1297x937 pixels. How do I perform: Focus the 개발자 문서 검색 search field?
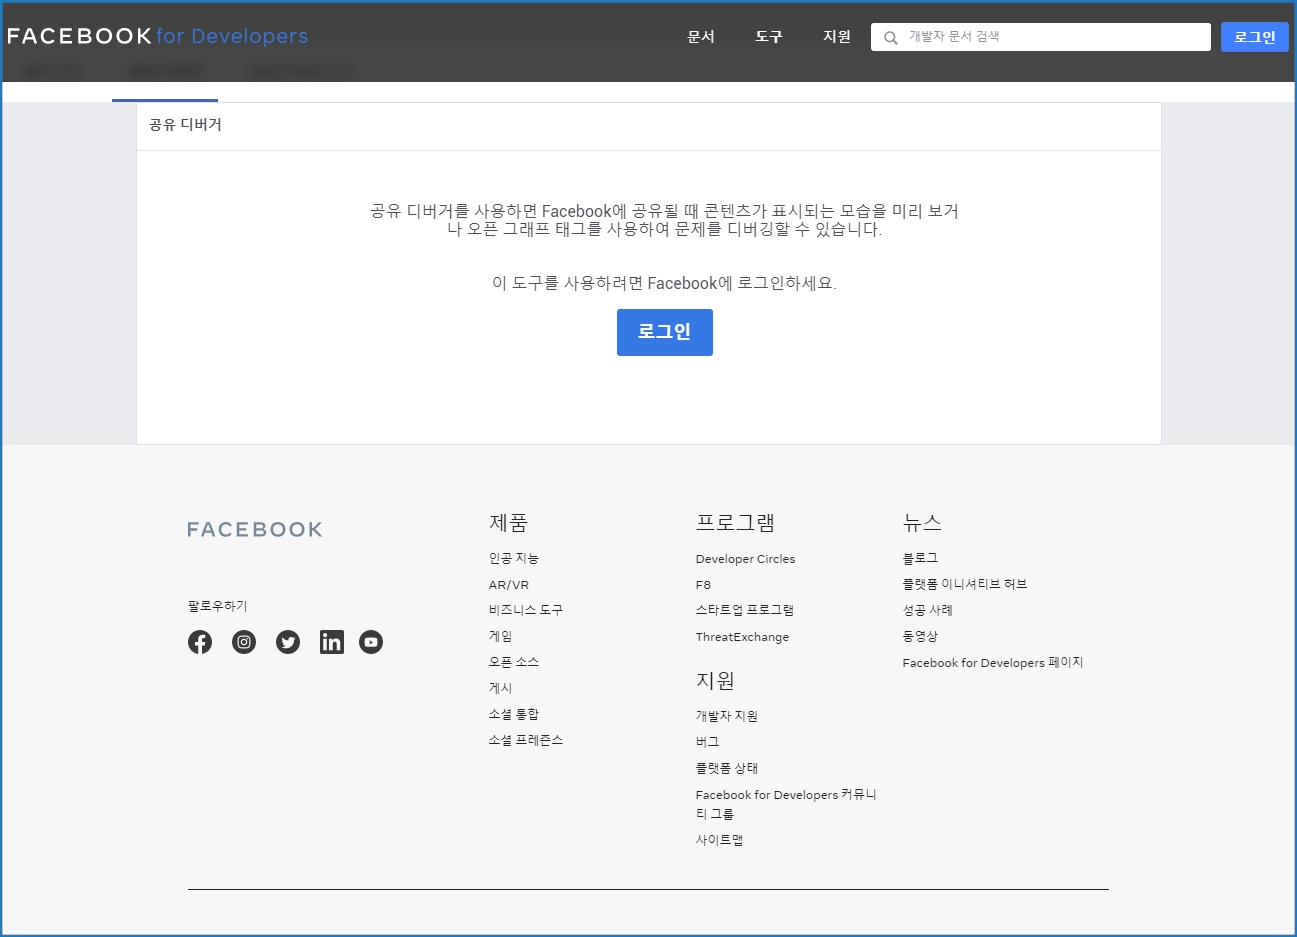(1050, 37)
